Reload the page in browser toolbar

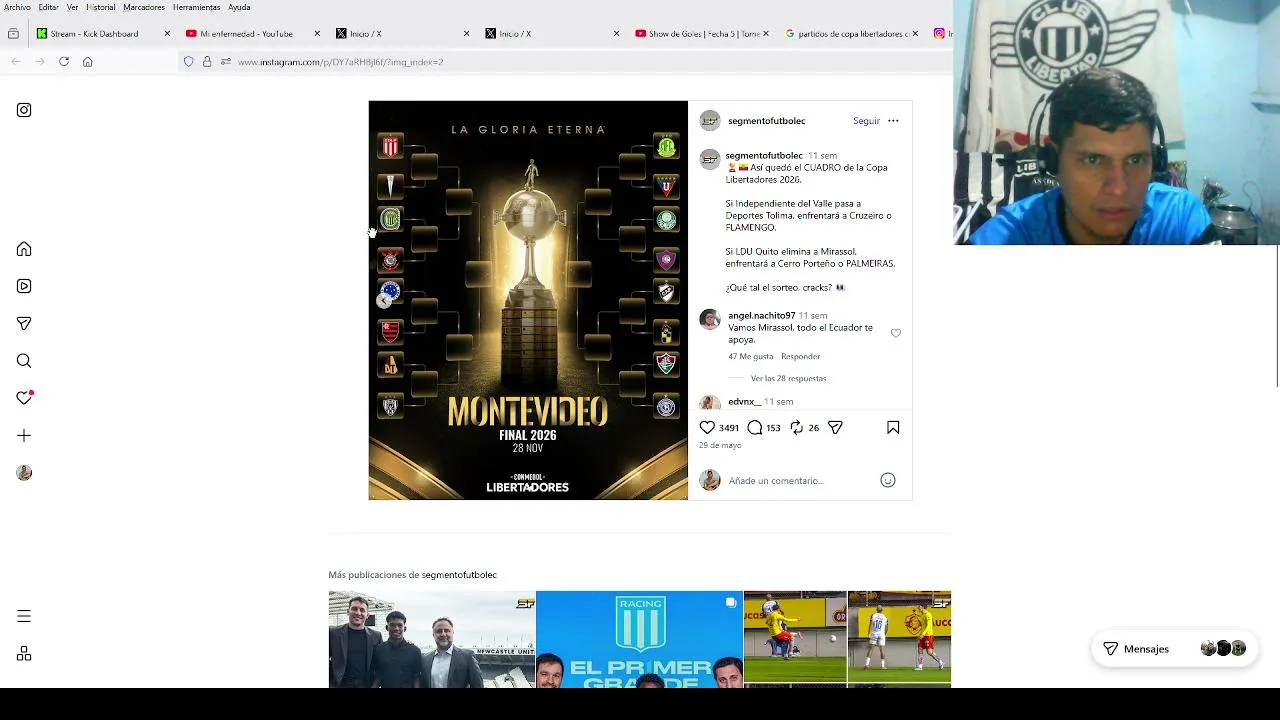(64, 62)
